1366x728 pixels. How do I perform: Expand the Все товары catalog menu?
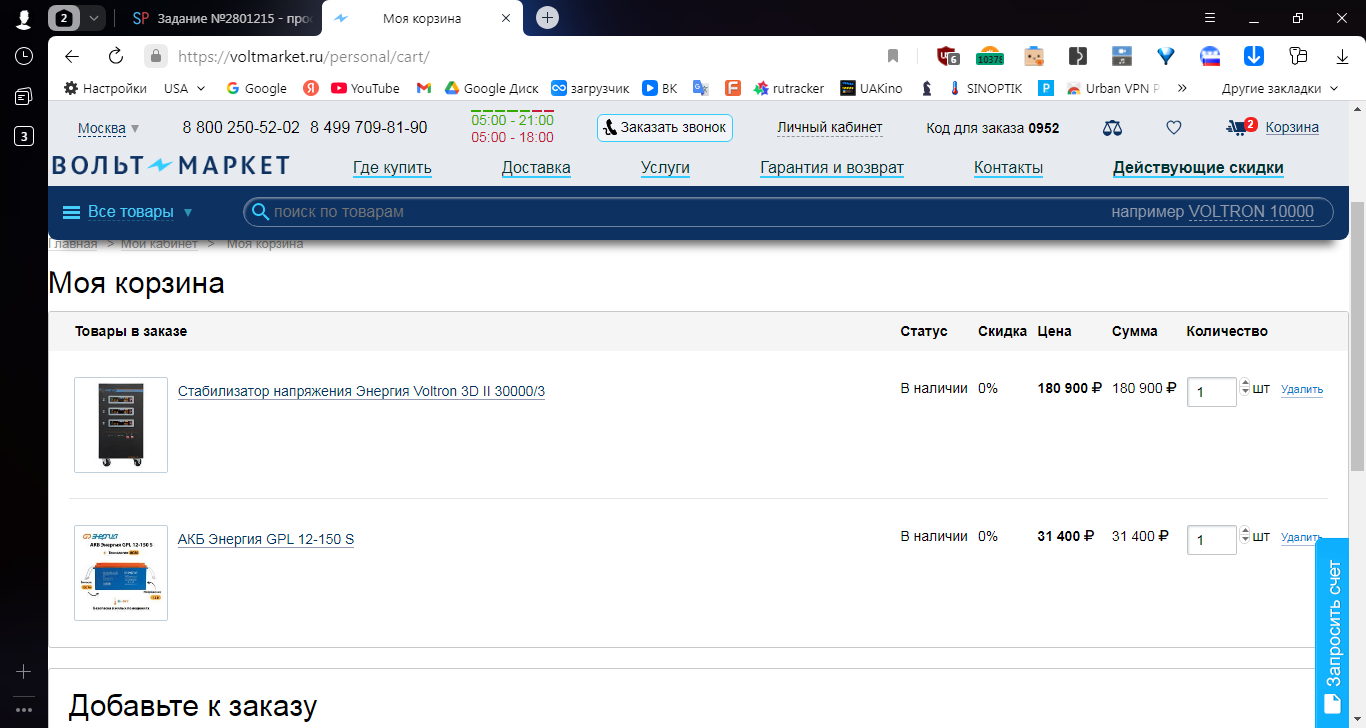click(x=128, y=212)
